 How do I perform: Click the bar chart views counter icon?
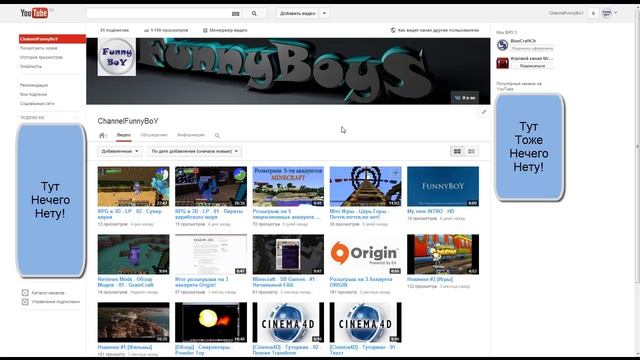(146, 30)
